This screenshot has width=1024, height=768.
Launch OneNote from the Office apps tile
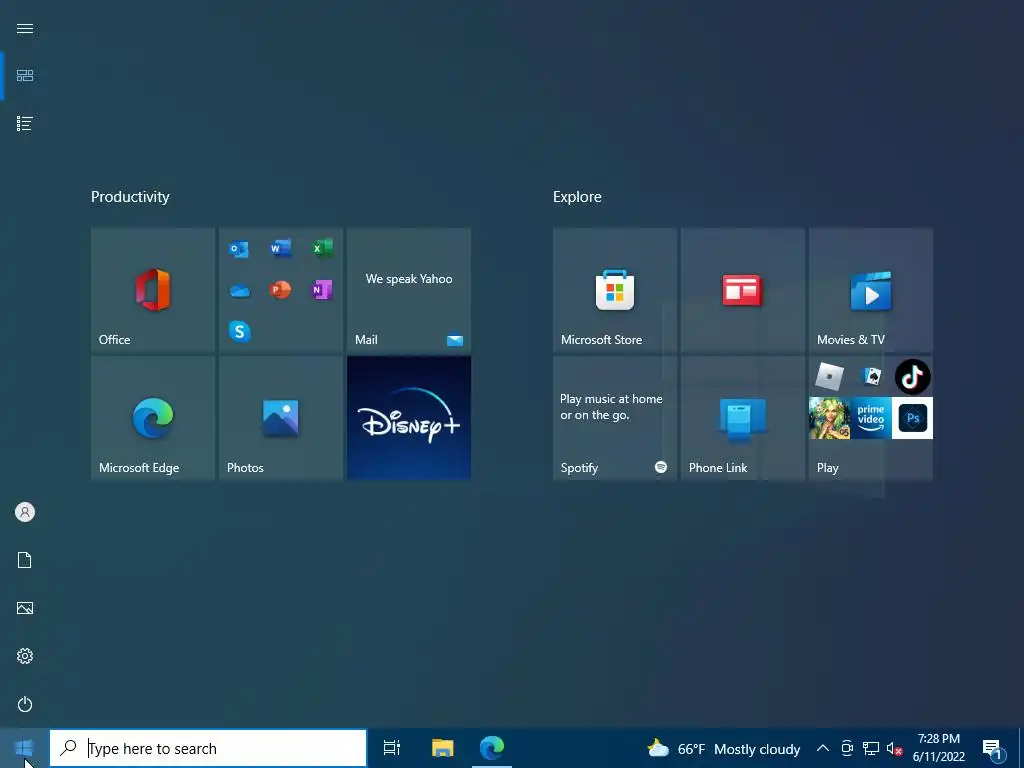click(322, 290)
